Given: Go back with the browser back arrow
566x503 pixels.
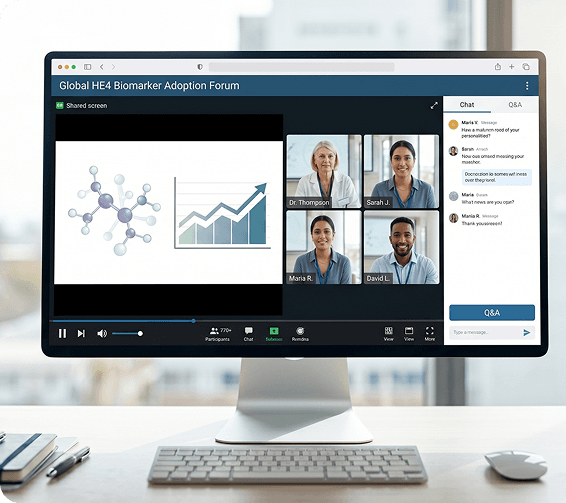Looking at the screenshot, I should click(x=102, y=67).
